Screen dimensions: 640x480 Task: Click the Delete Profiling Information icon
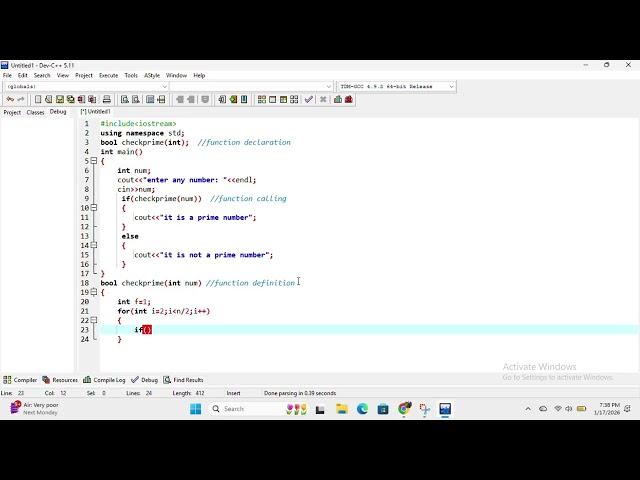coord(349,99)
